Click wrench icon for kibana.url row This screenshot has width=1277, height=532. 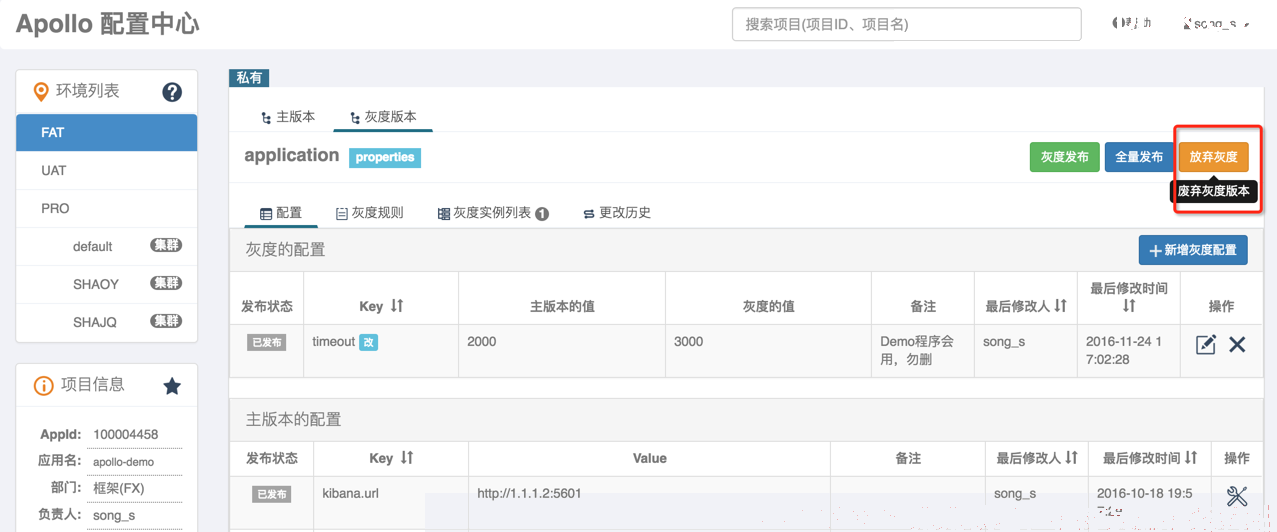[x=1237, y=495]
